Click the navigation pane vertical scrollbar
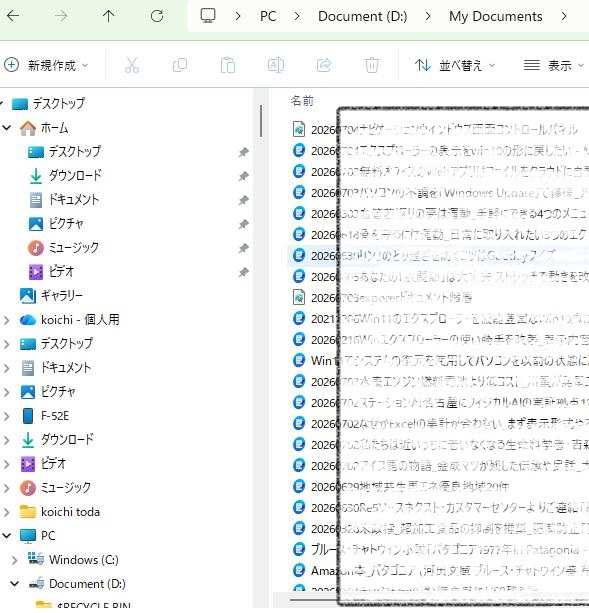589x613 pixels. coord(261,121)
